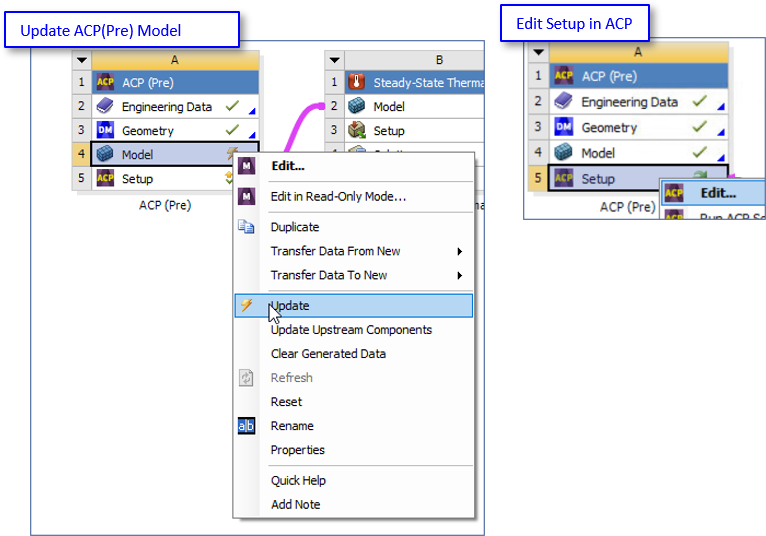Select Transfer Data From New entry
The width and height of the screenshot is (766, 536).
pos(354,251)
